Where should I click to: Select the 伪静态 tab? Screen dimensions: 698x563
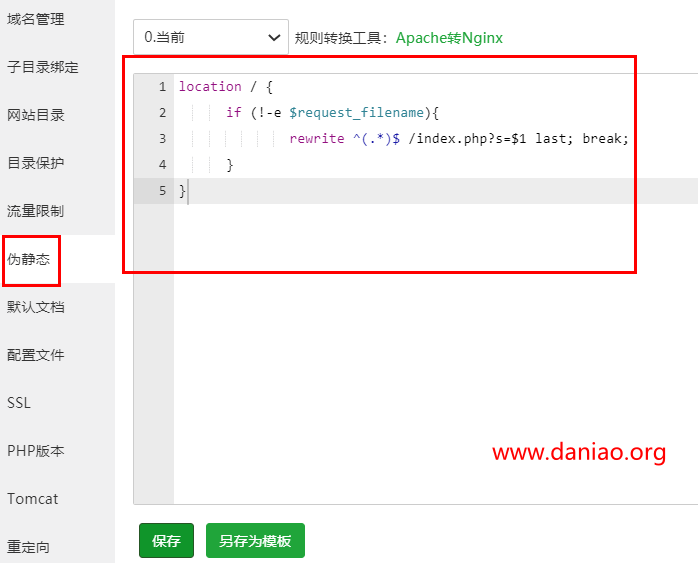tap(28, 259)
